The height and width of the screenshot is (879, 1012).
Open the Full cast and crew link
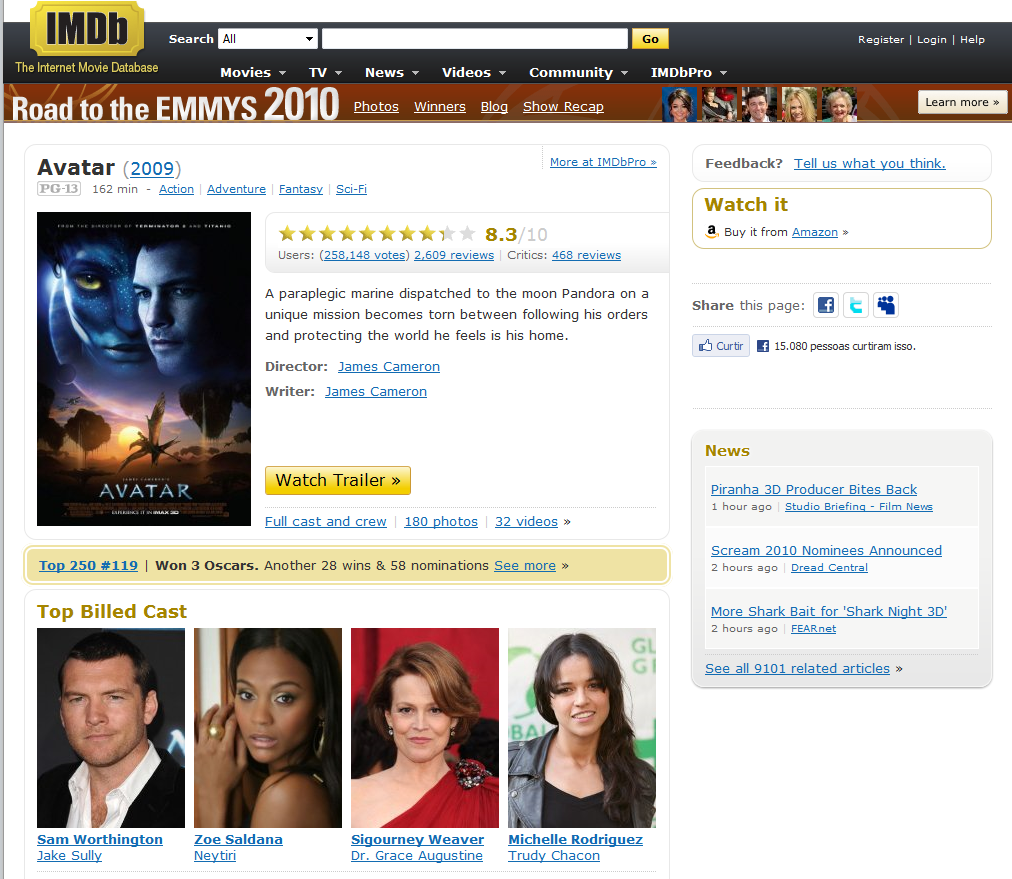point(325,521)
